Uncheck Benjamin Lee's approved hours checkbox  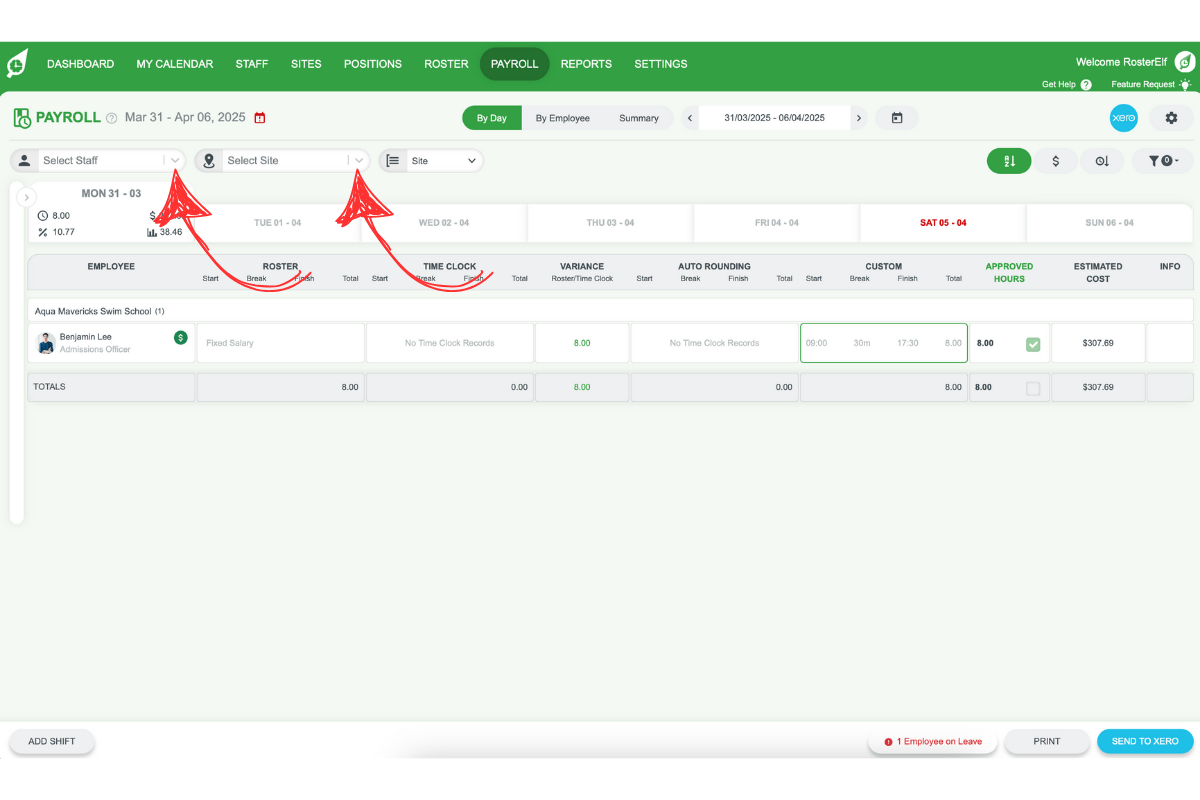pos(1033,342)
